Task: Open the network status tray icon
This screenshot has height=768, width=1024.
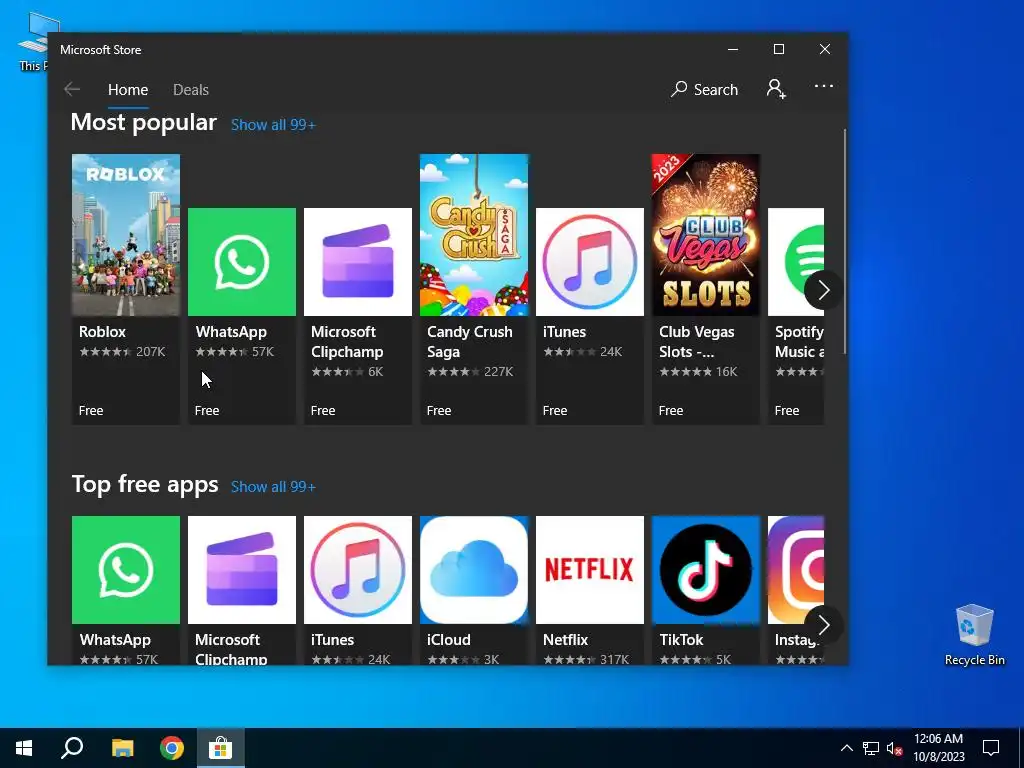Action: click(871, 748)
